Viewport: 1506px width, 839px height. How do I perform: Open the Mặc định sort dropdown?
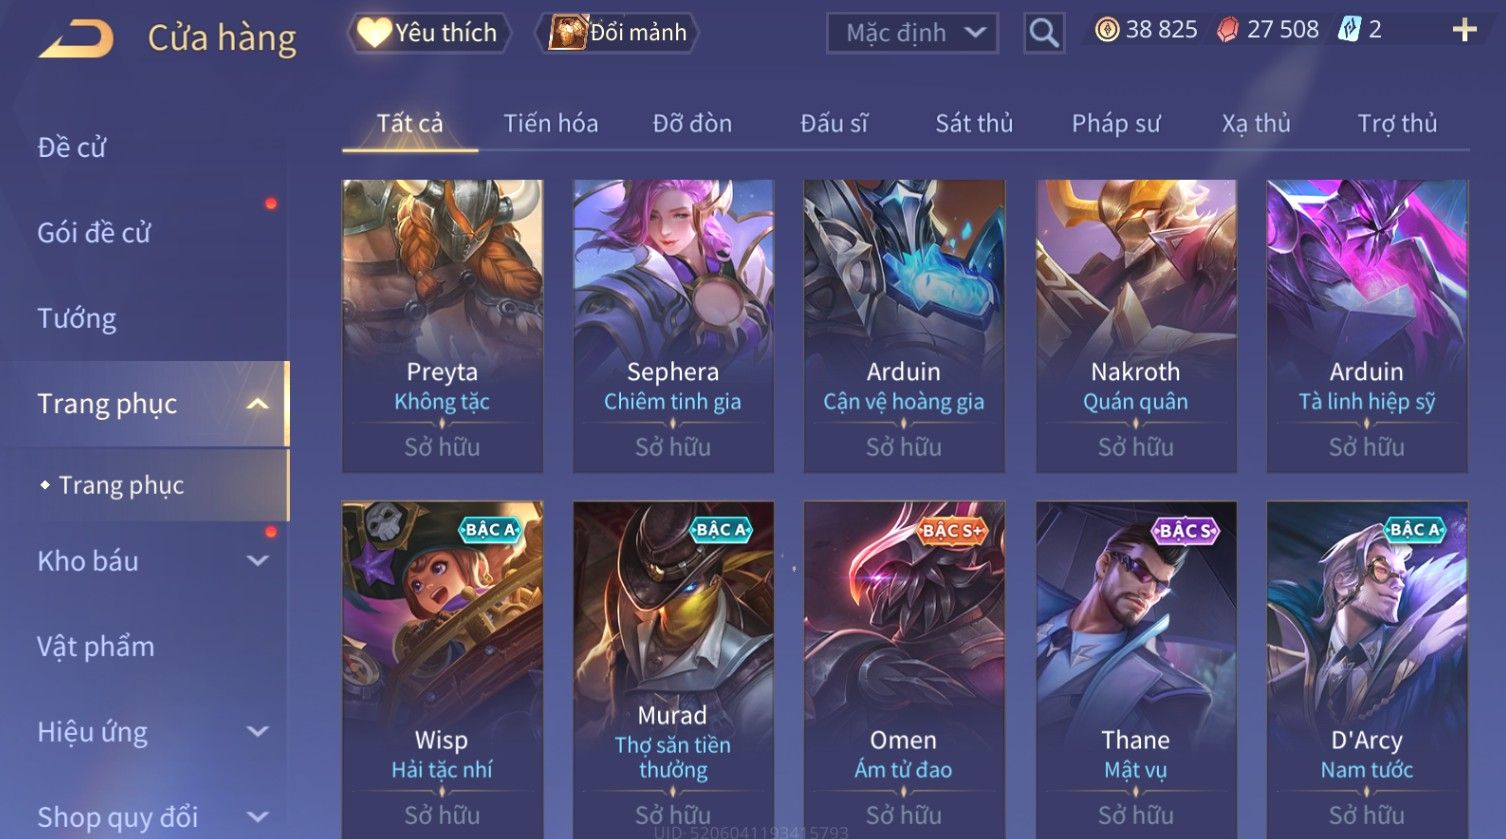[x=912, y=33]
